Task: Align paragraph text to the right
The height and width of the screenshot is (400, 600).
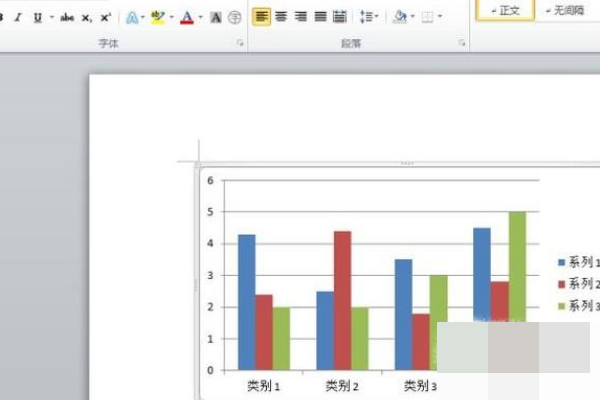Action: [301, 17]
